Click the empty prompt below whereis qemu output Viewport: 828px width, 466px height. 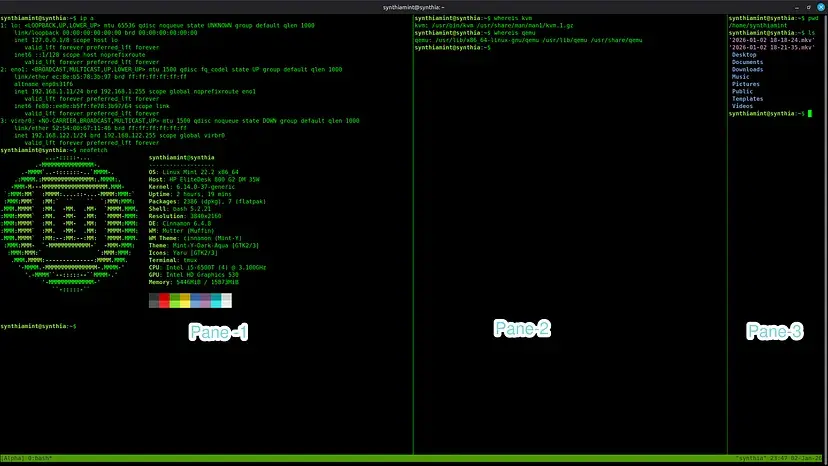(x=450, y=48)
